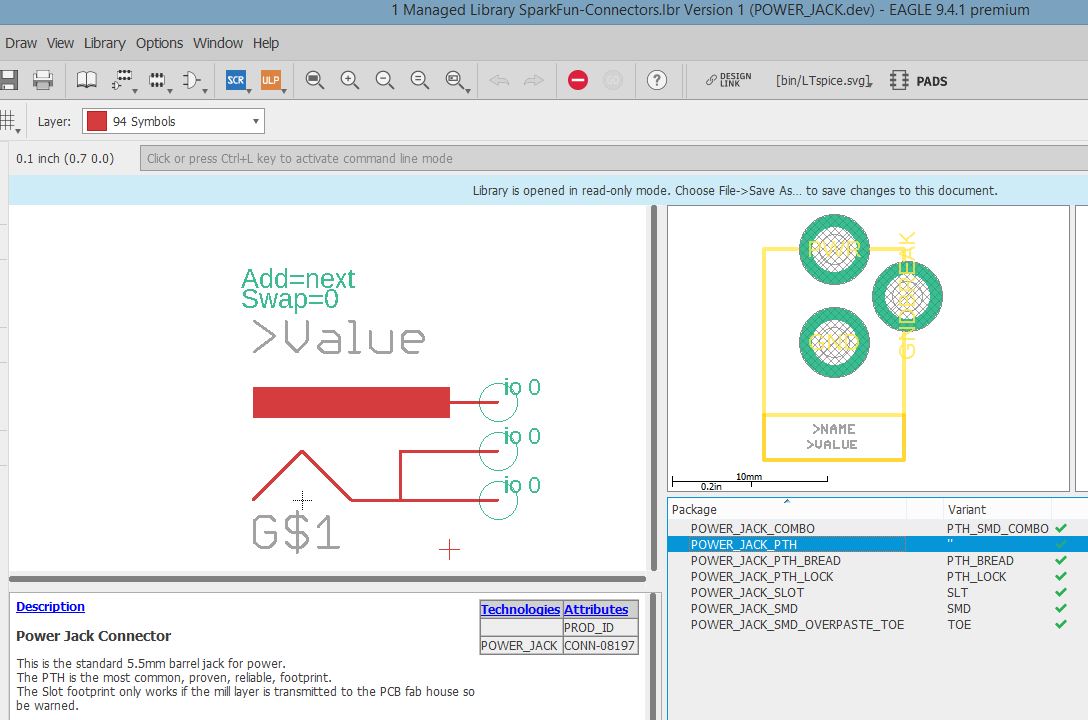Click the Description link

(50, 607)
